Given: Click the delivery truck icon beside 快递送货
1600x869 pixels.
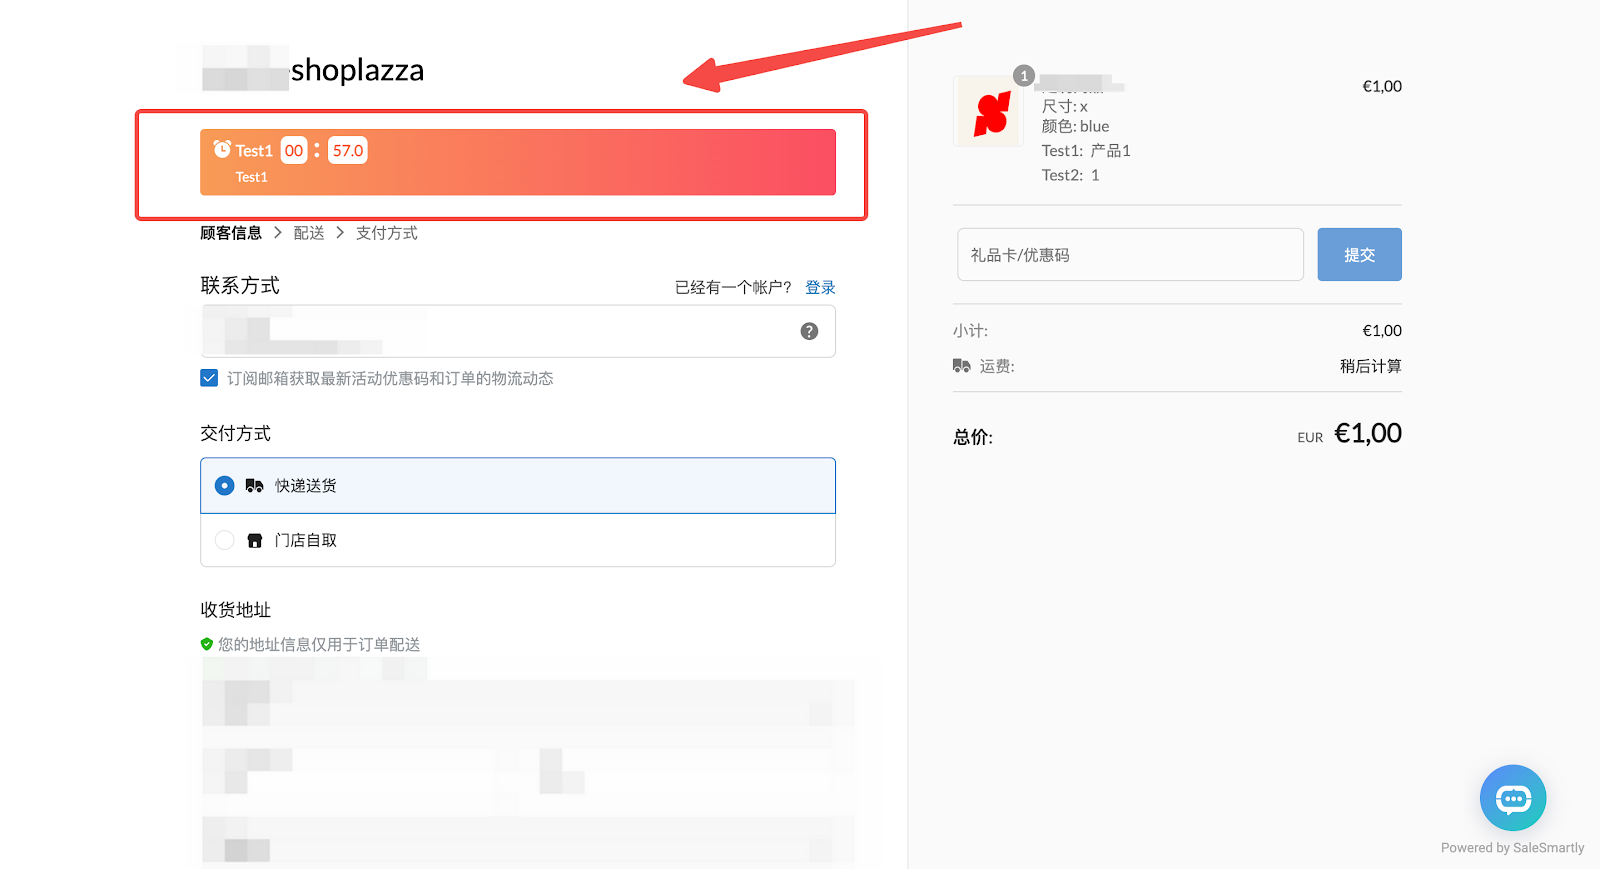Looking at the screenshot, I should (x=255, y=486).
